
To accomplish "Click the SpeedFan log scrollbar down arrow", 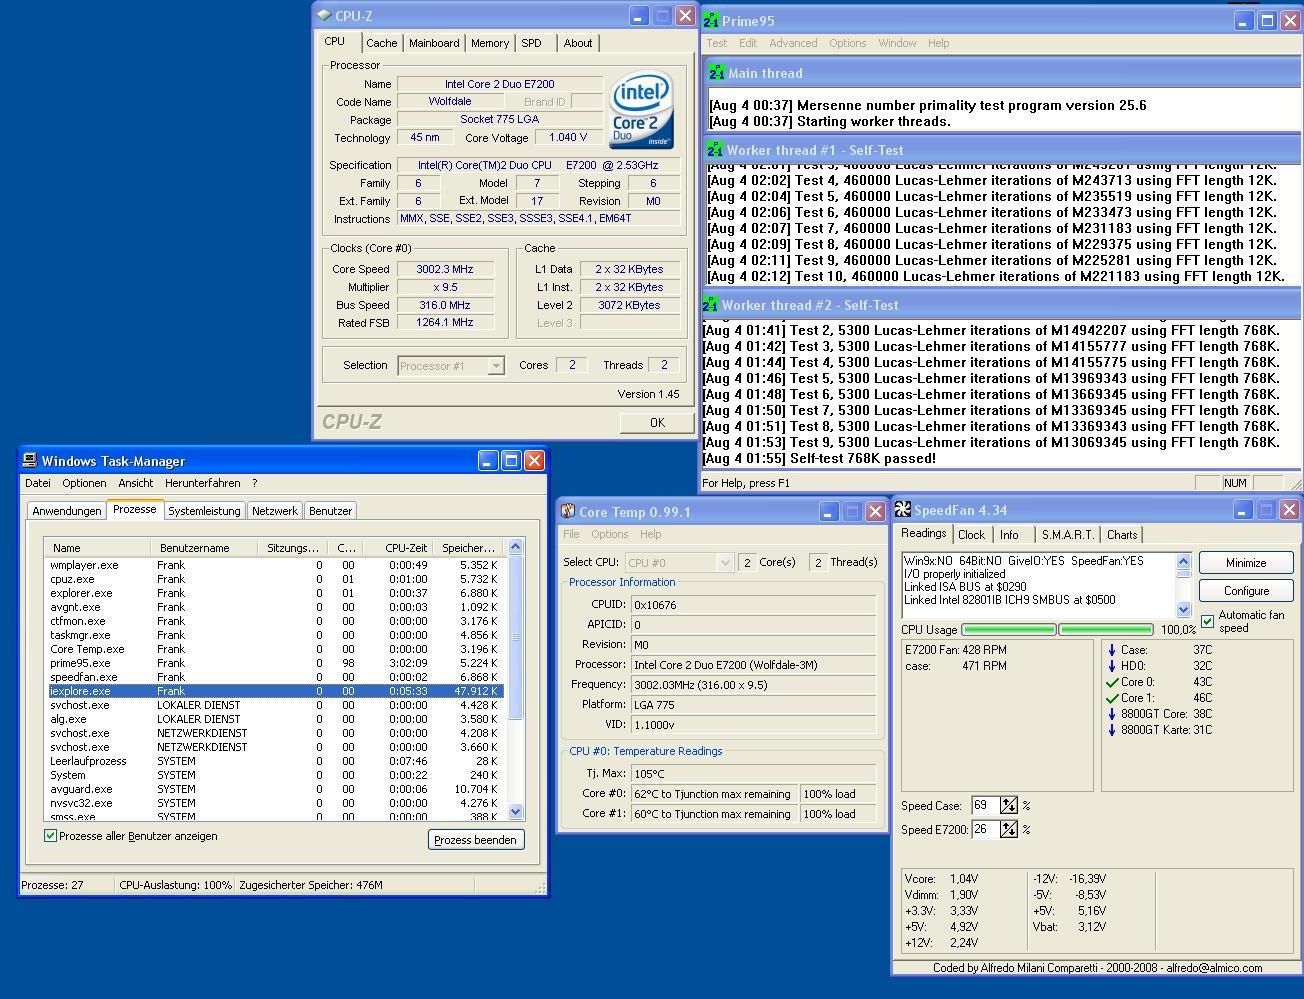I will pyautogui.click(x=1184, y=609).
